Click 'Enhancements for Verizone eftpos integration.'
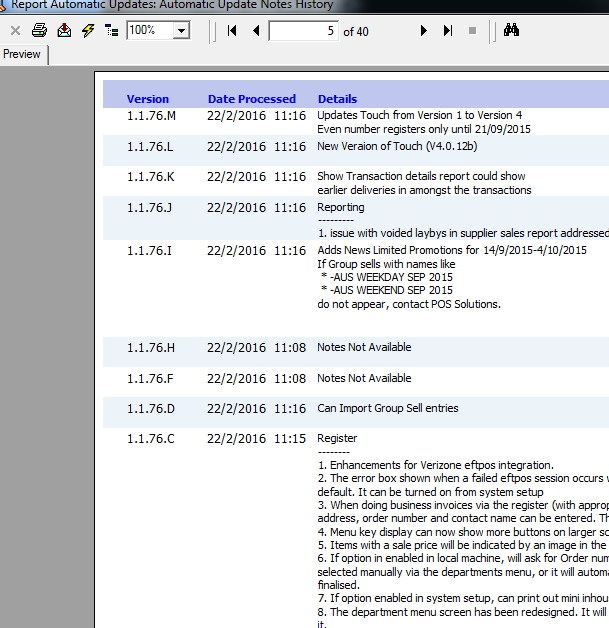The image size is (609, 628). tap(442, 465)
